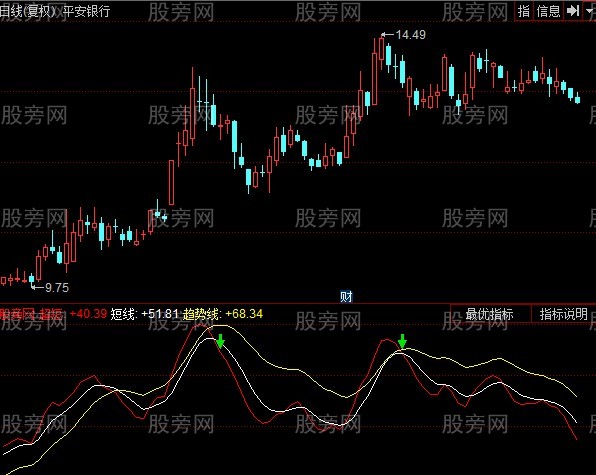
Task: Open the 信息 info panel
Action: tap(548, 11)
